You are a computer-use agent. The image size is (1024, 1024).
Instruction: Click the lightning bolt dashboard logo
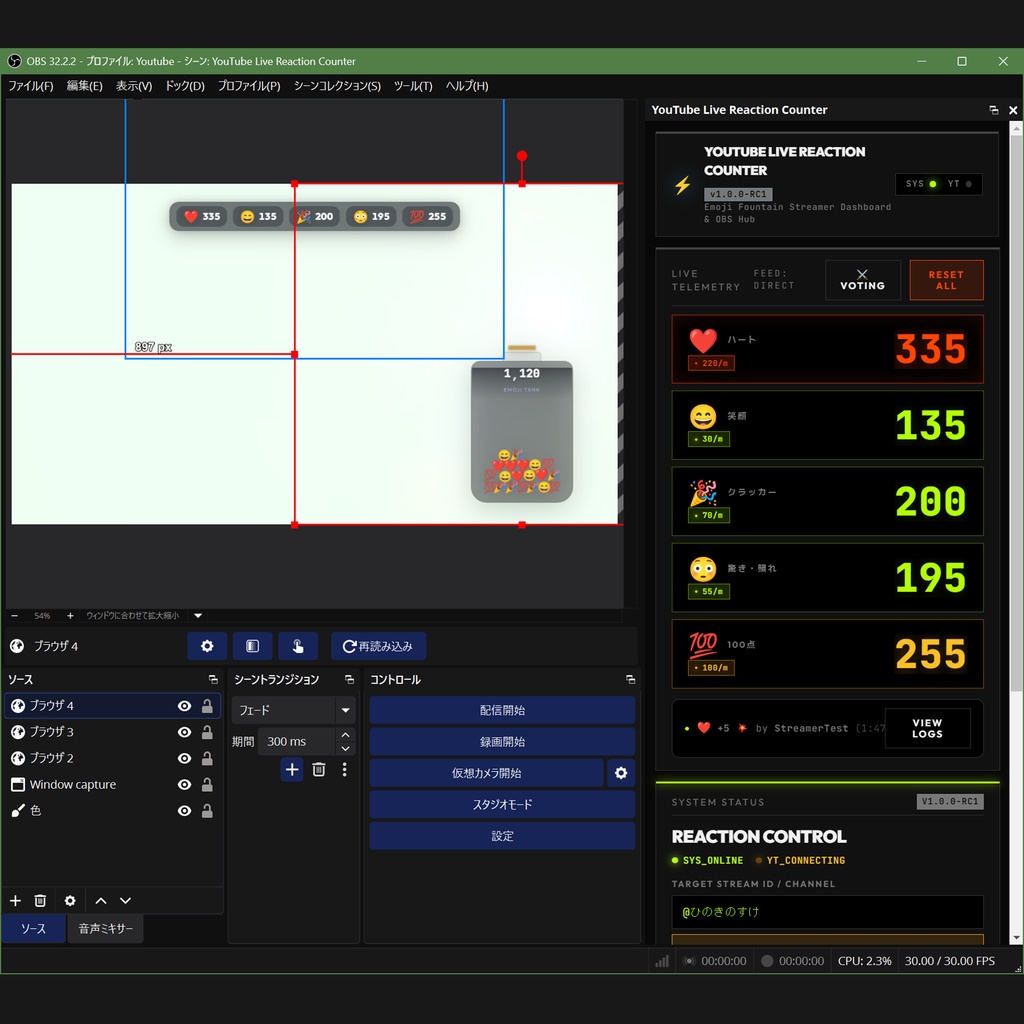pos(682,185)
